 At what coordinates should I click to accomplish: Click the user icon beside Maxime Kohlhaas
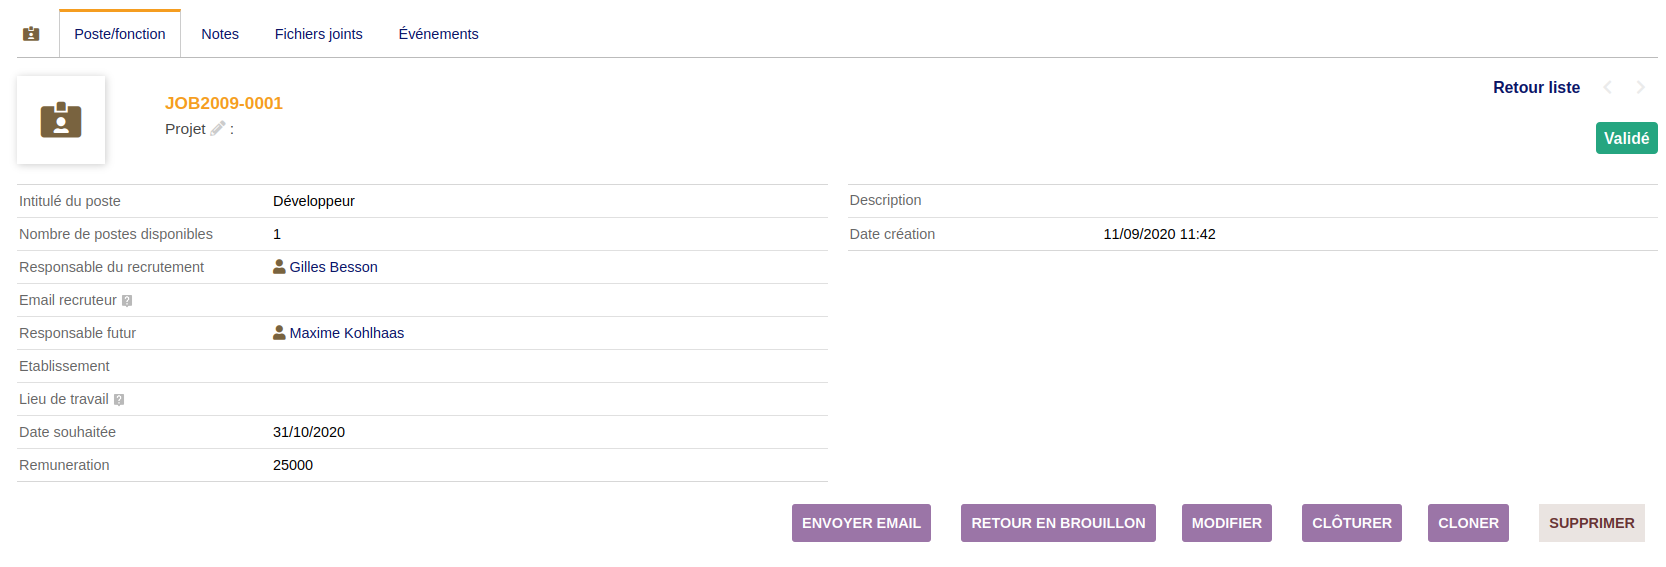pos(279,333)
